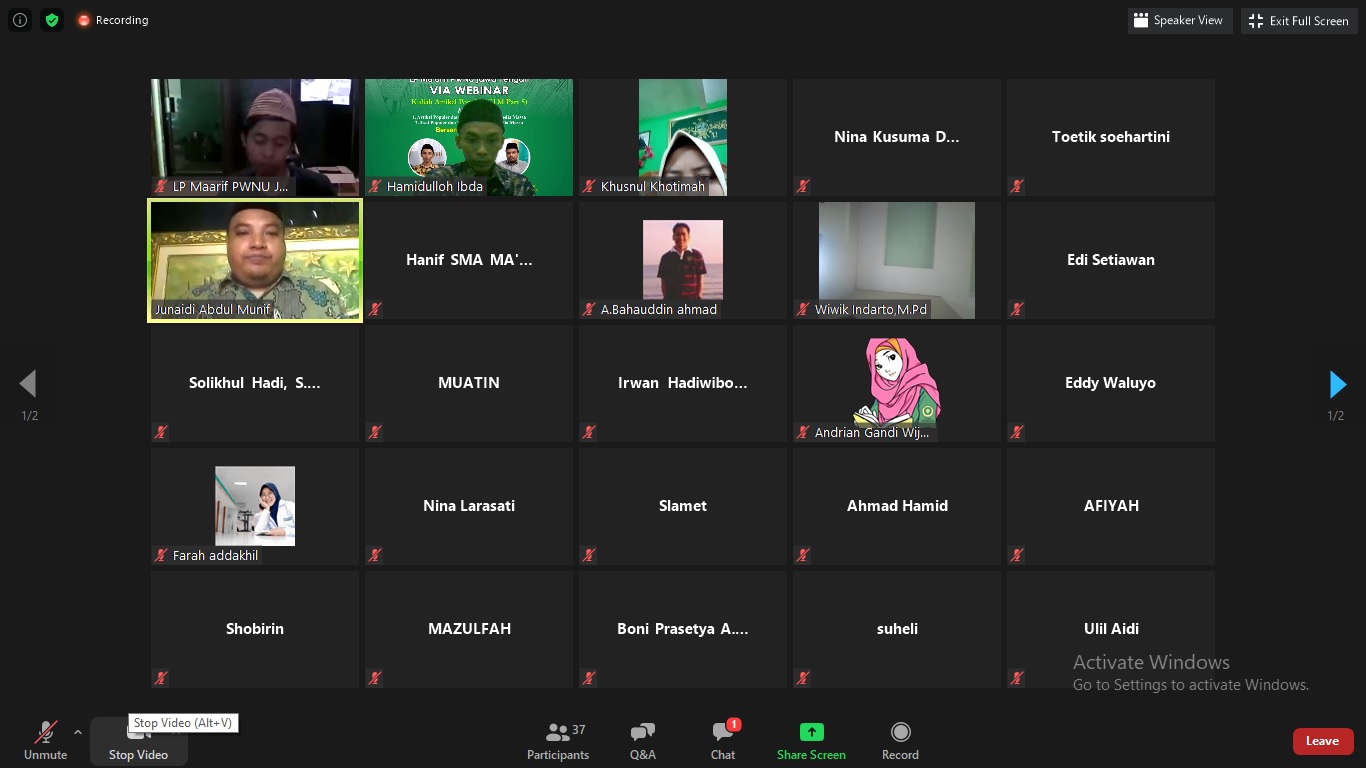The image size is (1366, 768).
Task: Open the Participants panel
Action: pos(558,741)
